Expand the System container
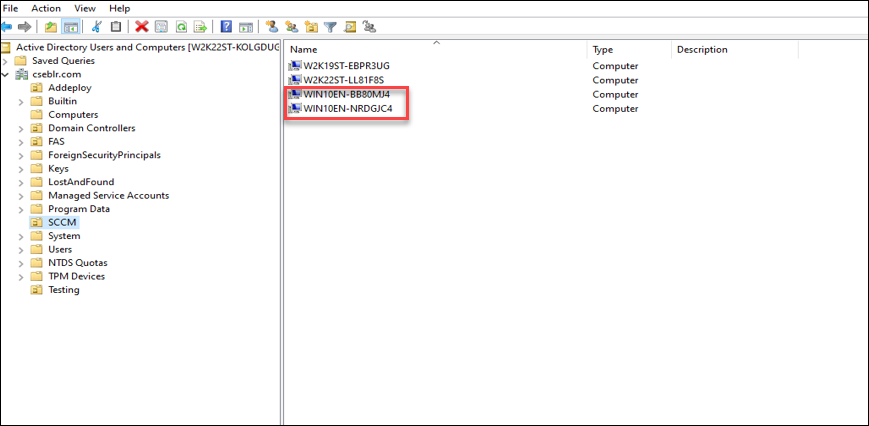Image resolution: width=869 pixels, height=426 pixels. pos(21,236)
